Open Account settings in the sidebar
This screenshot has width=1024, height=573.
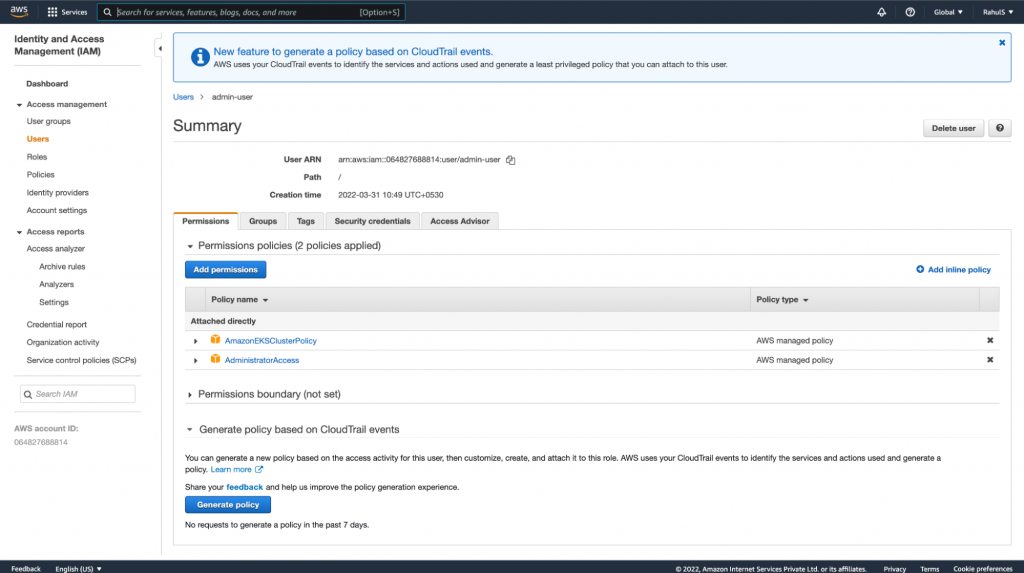(x=57, y=210)
